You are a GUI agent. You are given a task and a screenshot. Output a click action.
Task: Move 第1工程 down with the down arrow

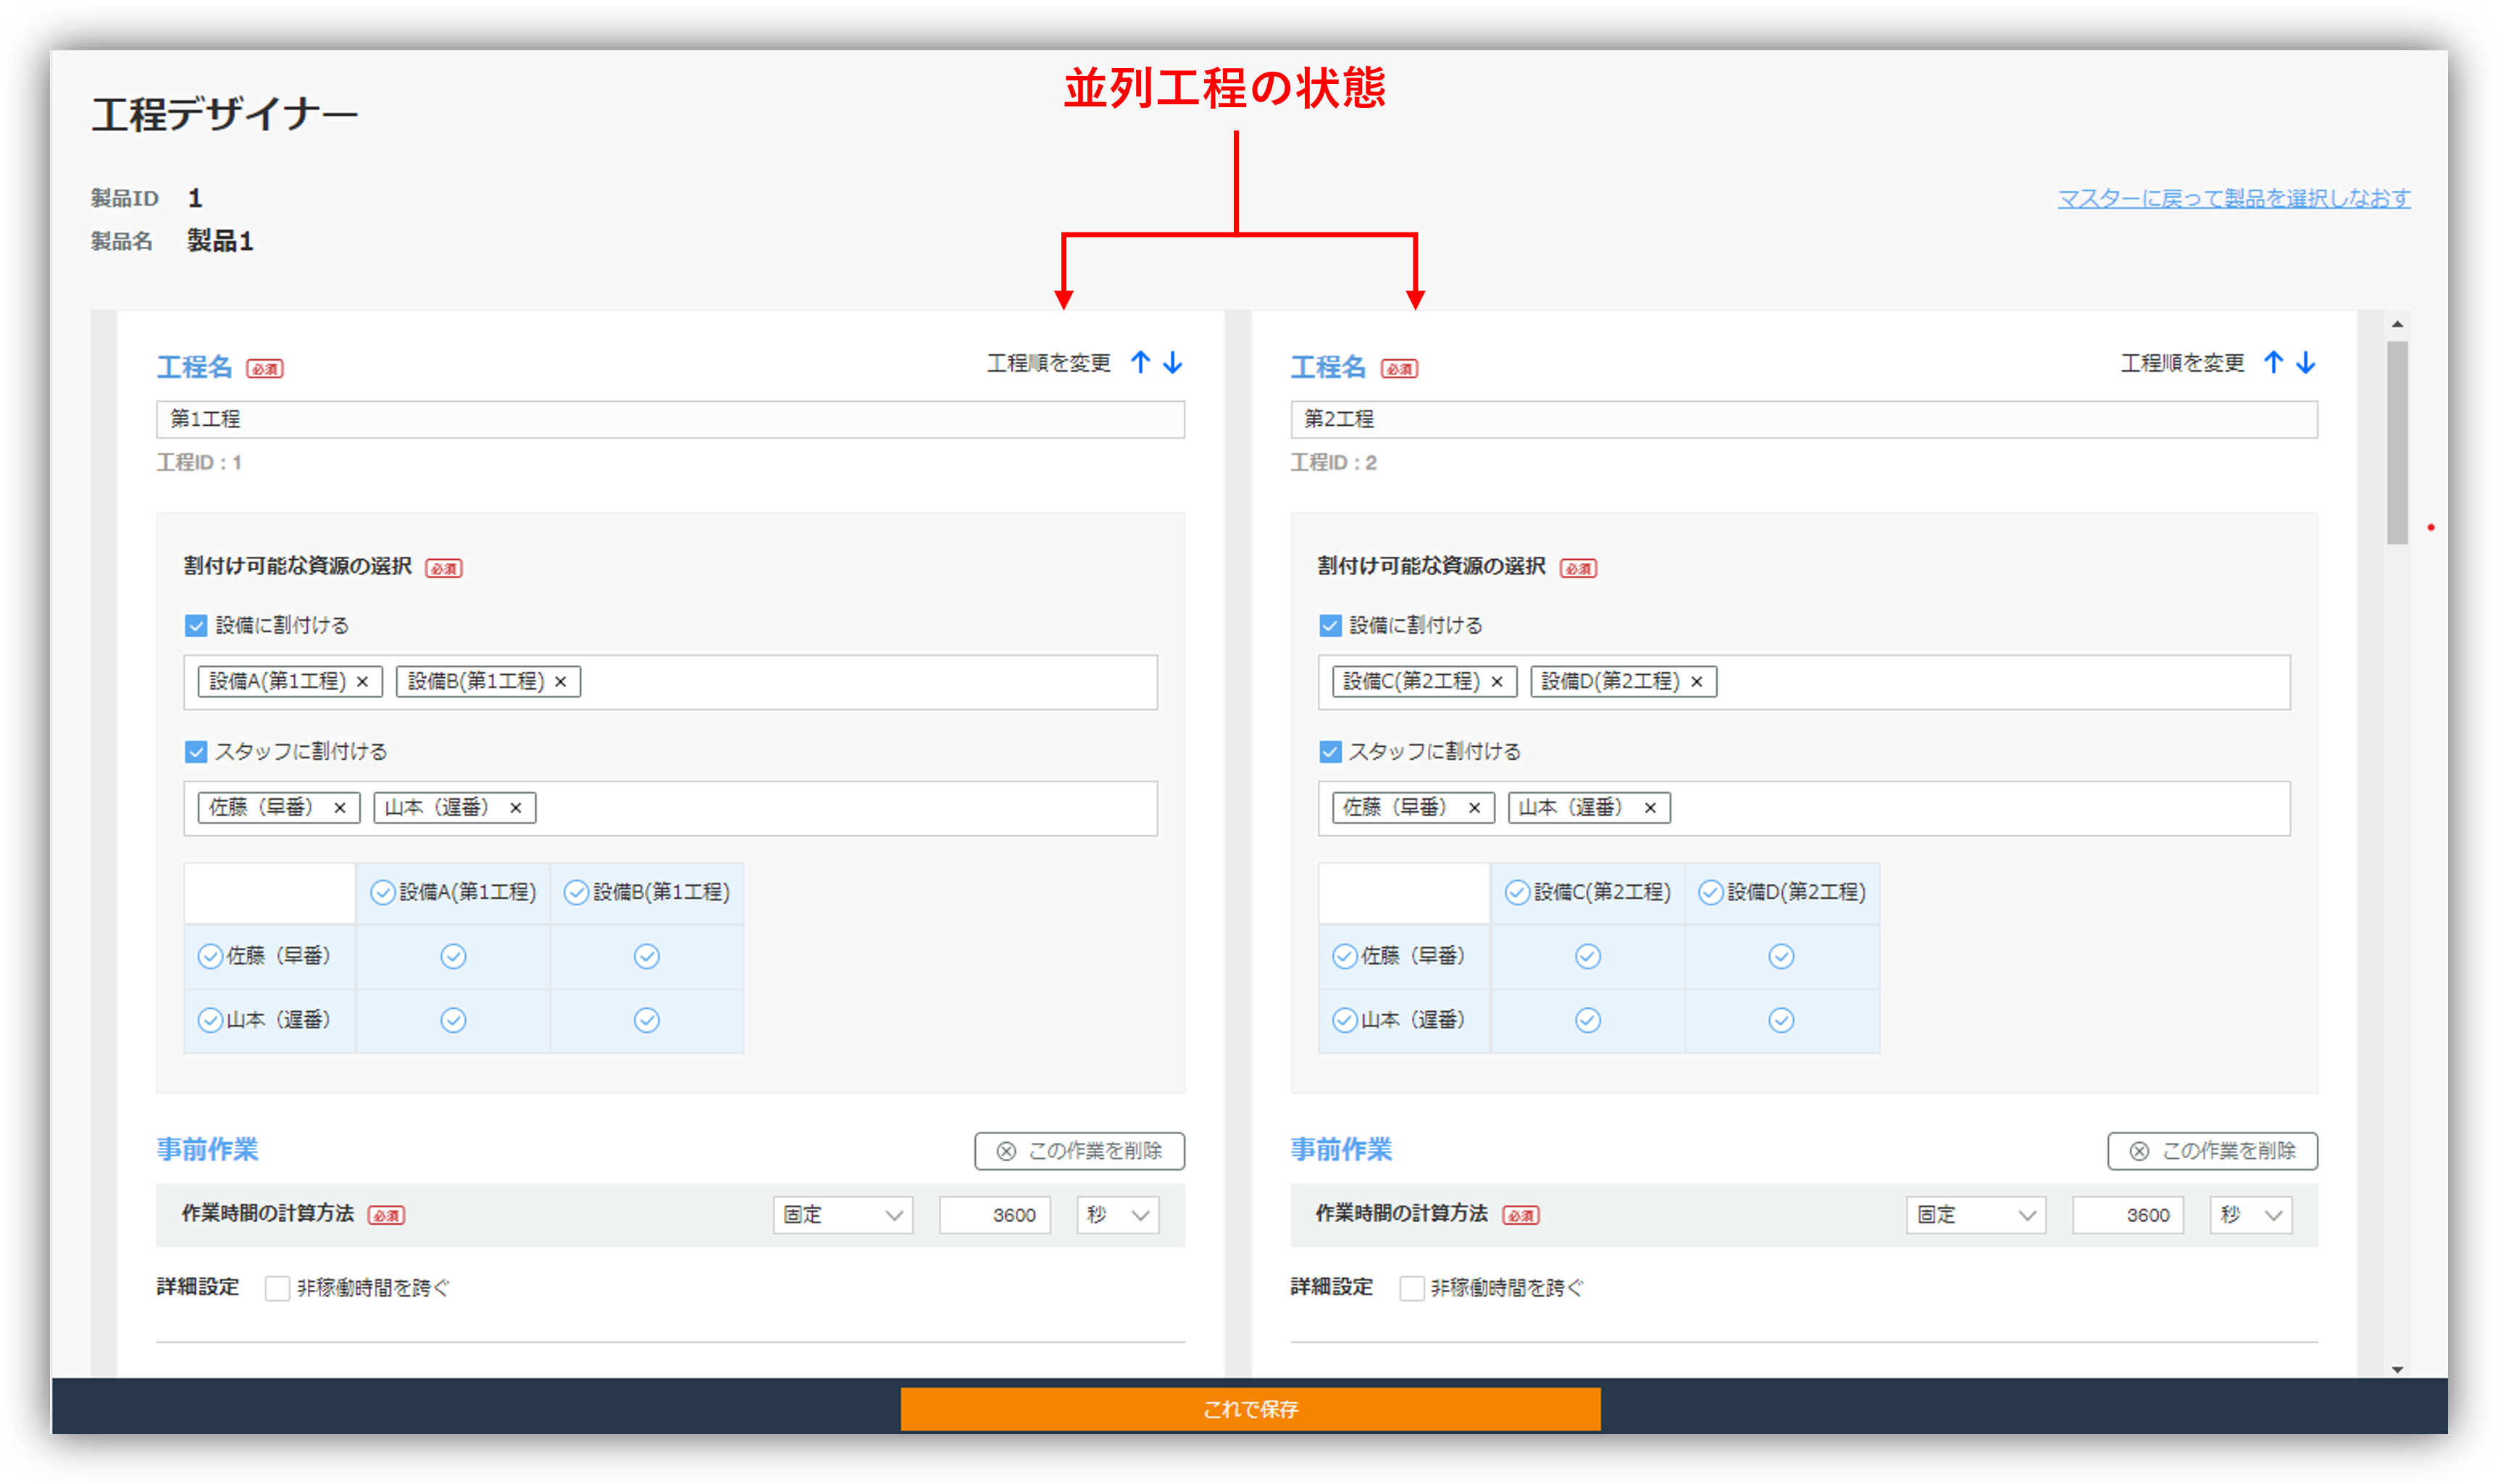pyautogui.click(x=1173, y=362)
